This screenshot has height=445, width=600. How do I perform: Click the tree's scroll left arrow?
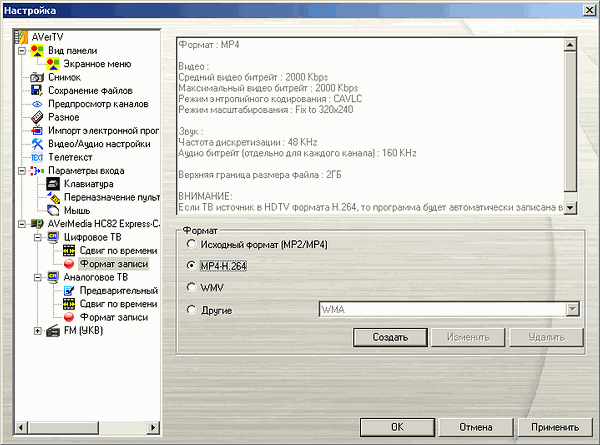click(x=21, y=427)
